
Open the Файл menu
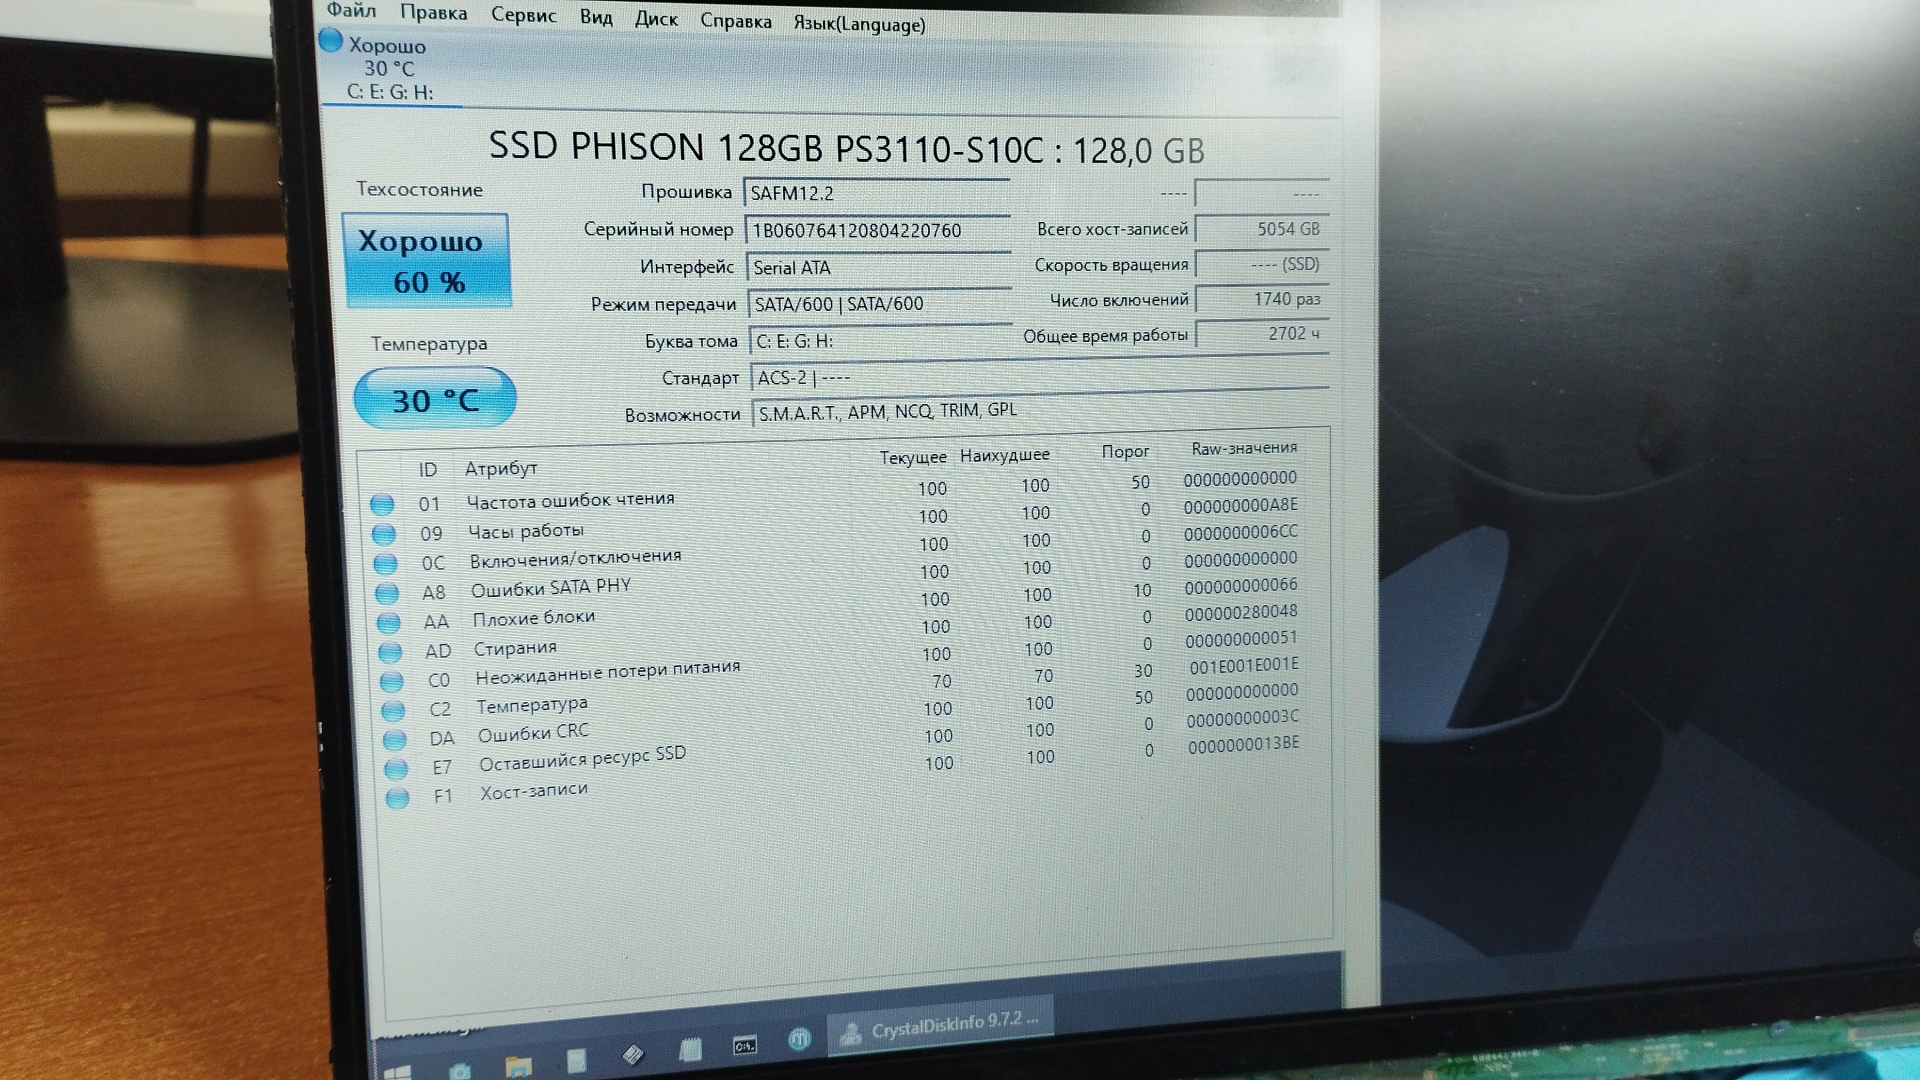(351, 11)
